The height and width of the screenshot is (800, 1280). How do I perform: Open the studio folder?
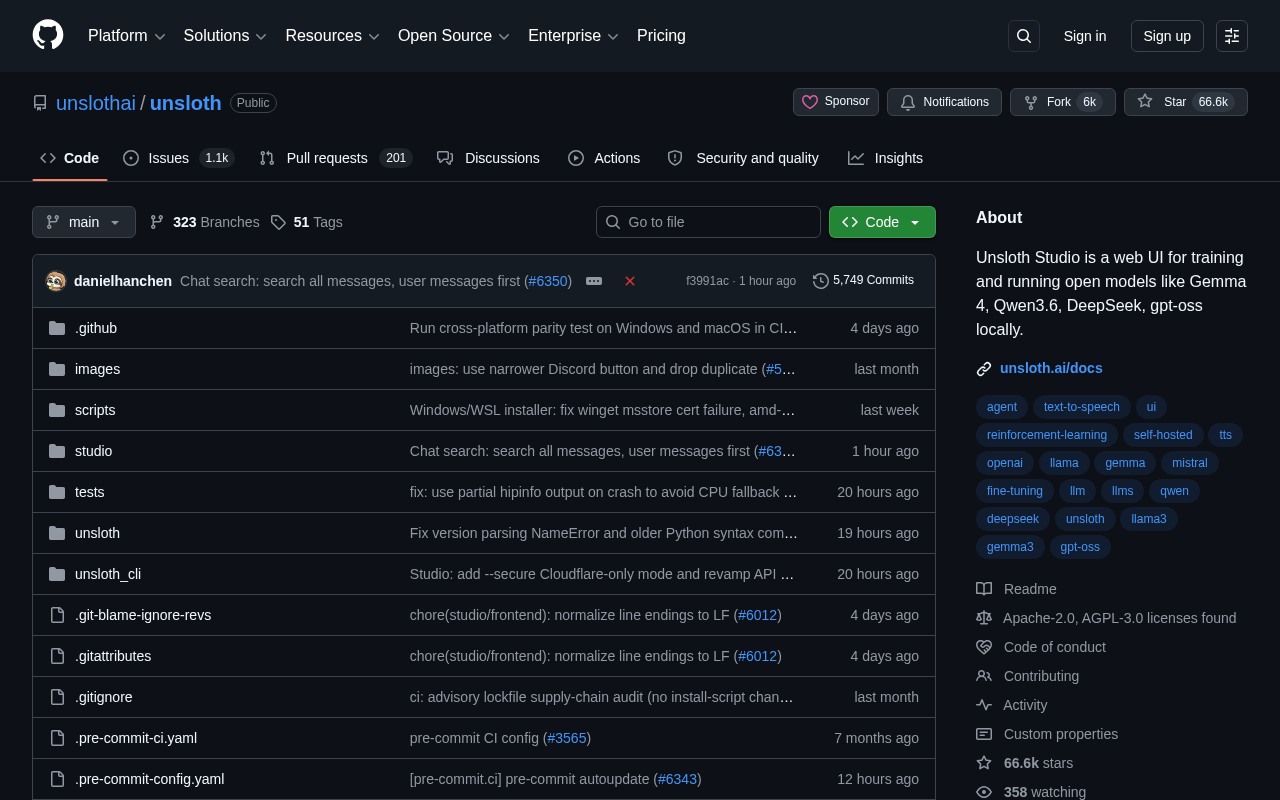[93, 451]
